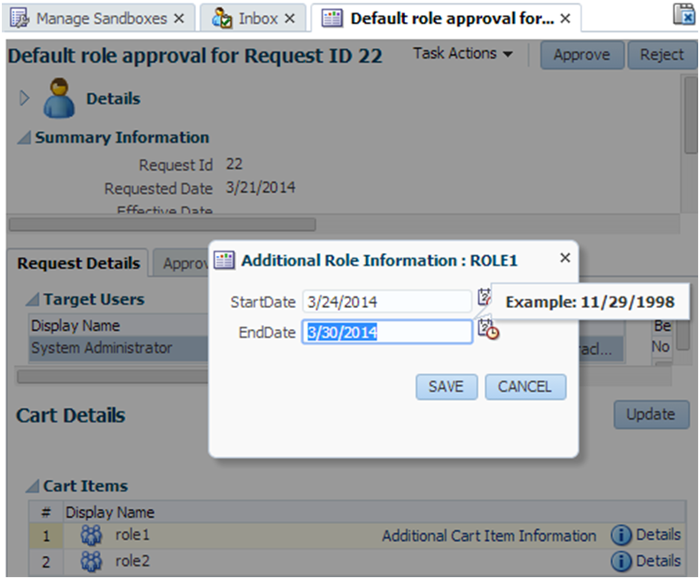Click the Inbox tab icon
This screenshot has height=579, width=700.
[x=222, y=18]
